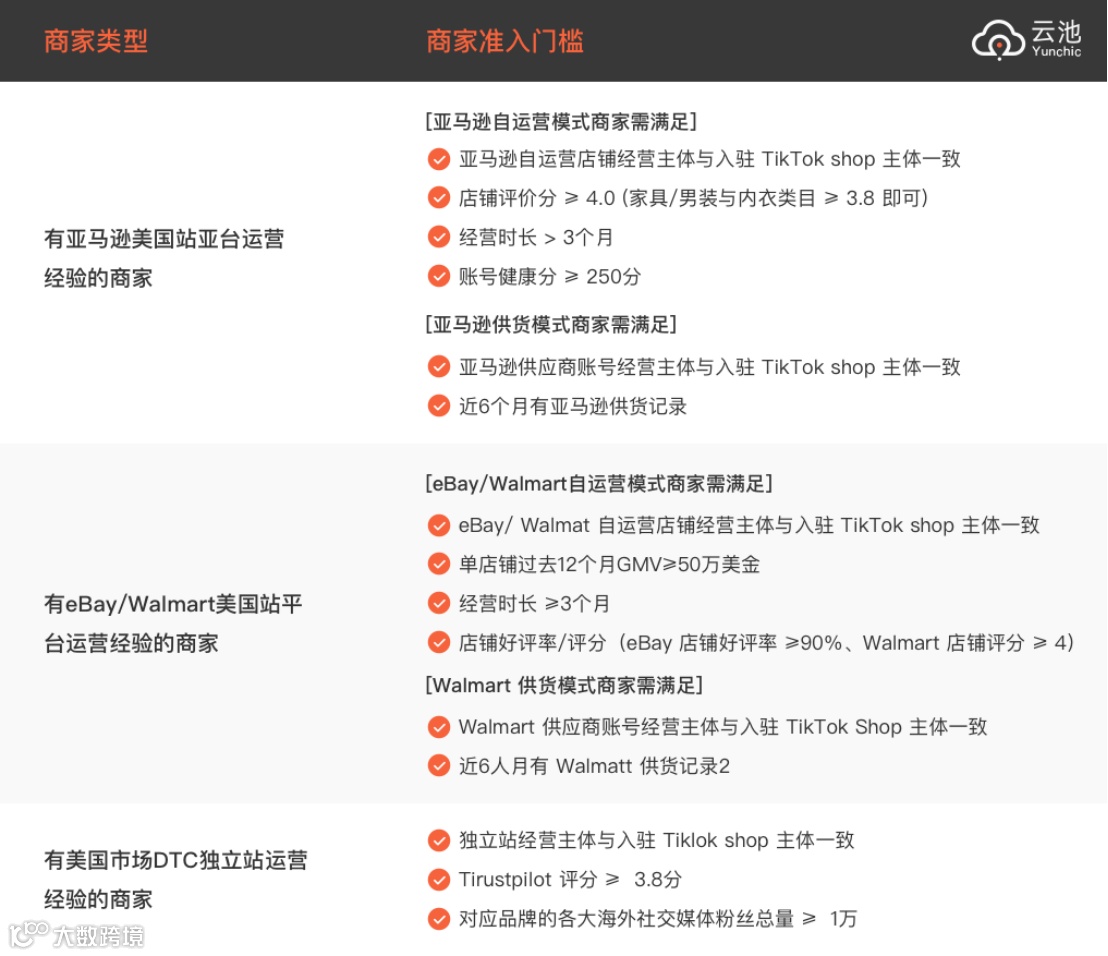This screenshot has width=1108, height=956.
Task: Click check icon beside 店铺好评率/评分
Action: (x=439, y=643)
